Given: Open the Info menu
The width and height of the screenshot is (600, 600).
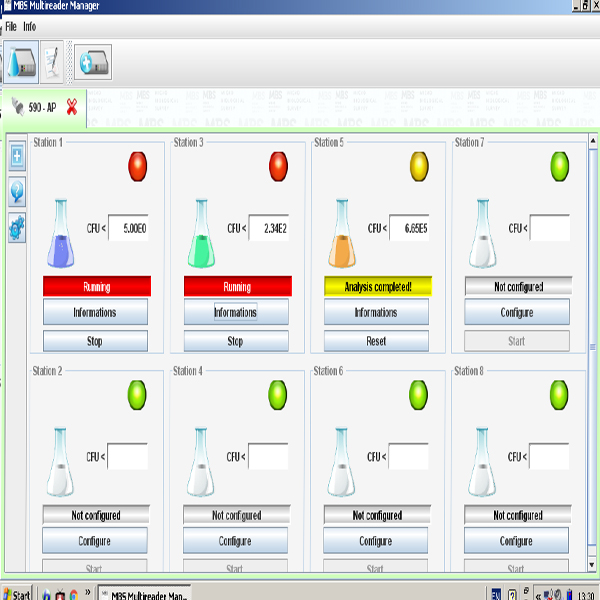Looking at the screenshot, I should click(x=30, y=26).
